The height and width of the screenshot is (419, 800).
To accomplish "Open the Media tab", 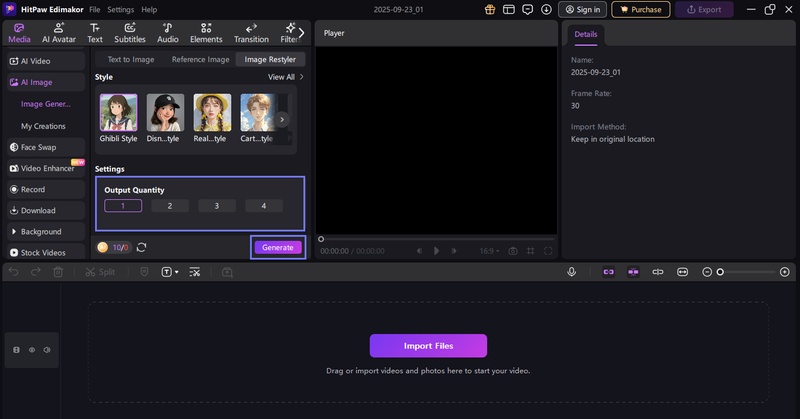I will (x=19, y=33).
